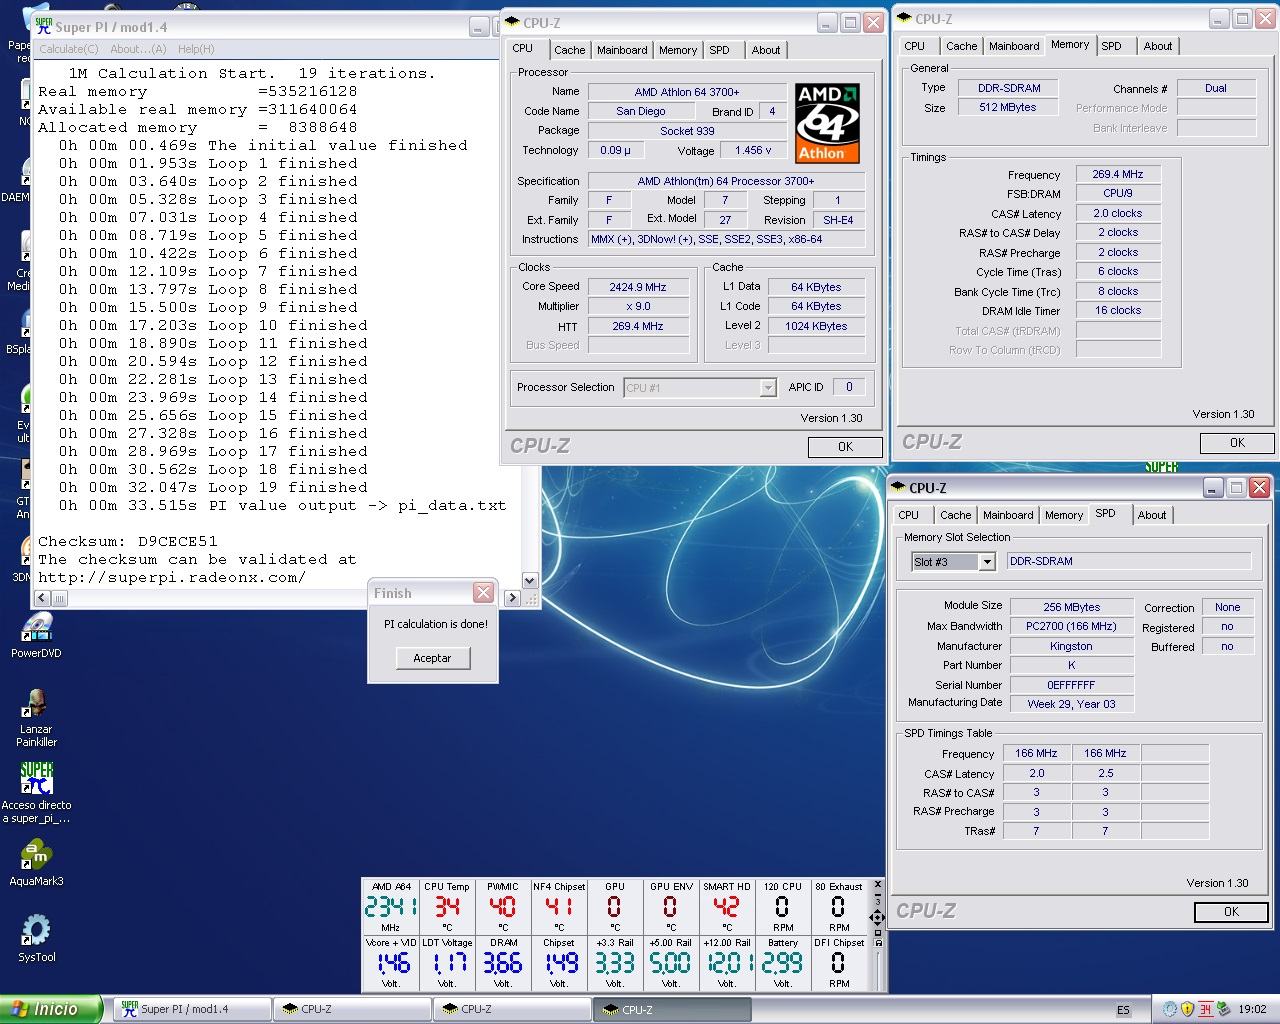Open the super_pi desktop shortcut icon

coord(36,780)
